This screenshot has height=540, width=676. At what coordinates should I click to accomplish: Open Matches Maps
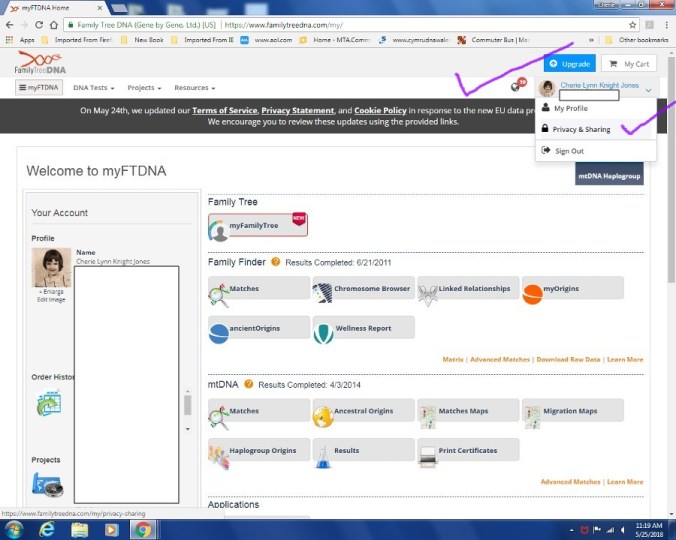point(468,411)
